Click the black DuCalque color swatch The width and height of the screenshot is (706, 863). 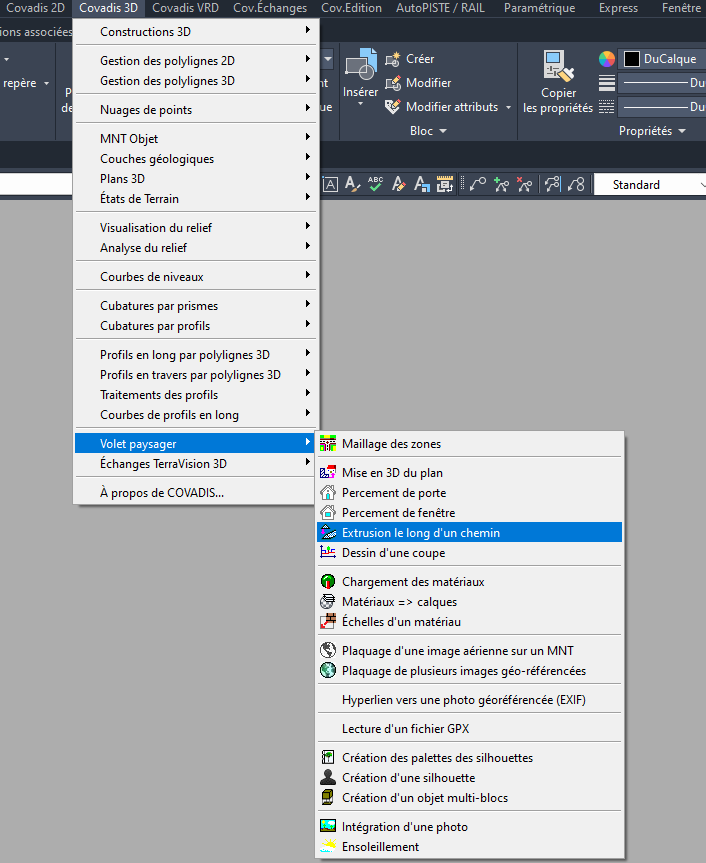click(632, 59)
